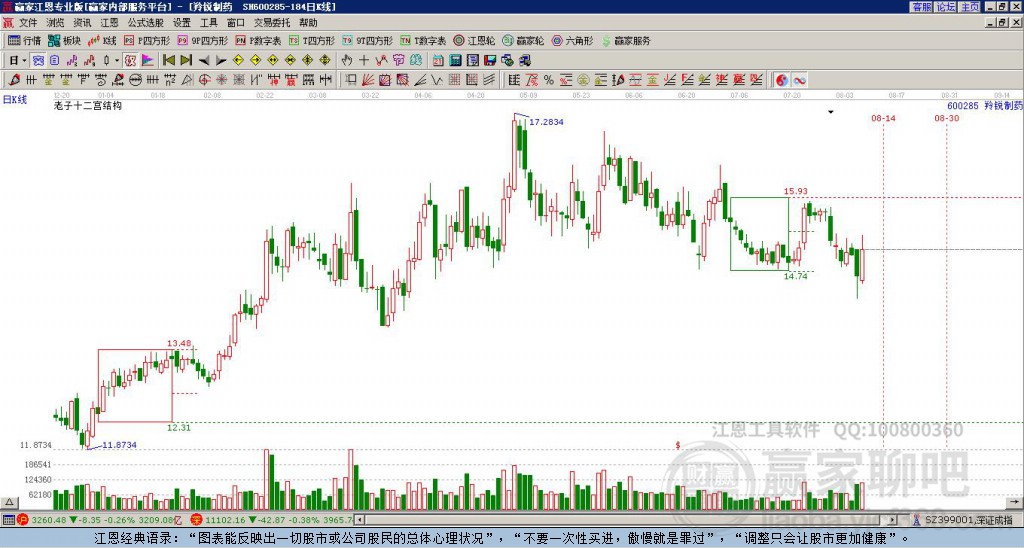Jump to last bar icon
This screenshot has height=548, width=1024.
point(186,61)
